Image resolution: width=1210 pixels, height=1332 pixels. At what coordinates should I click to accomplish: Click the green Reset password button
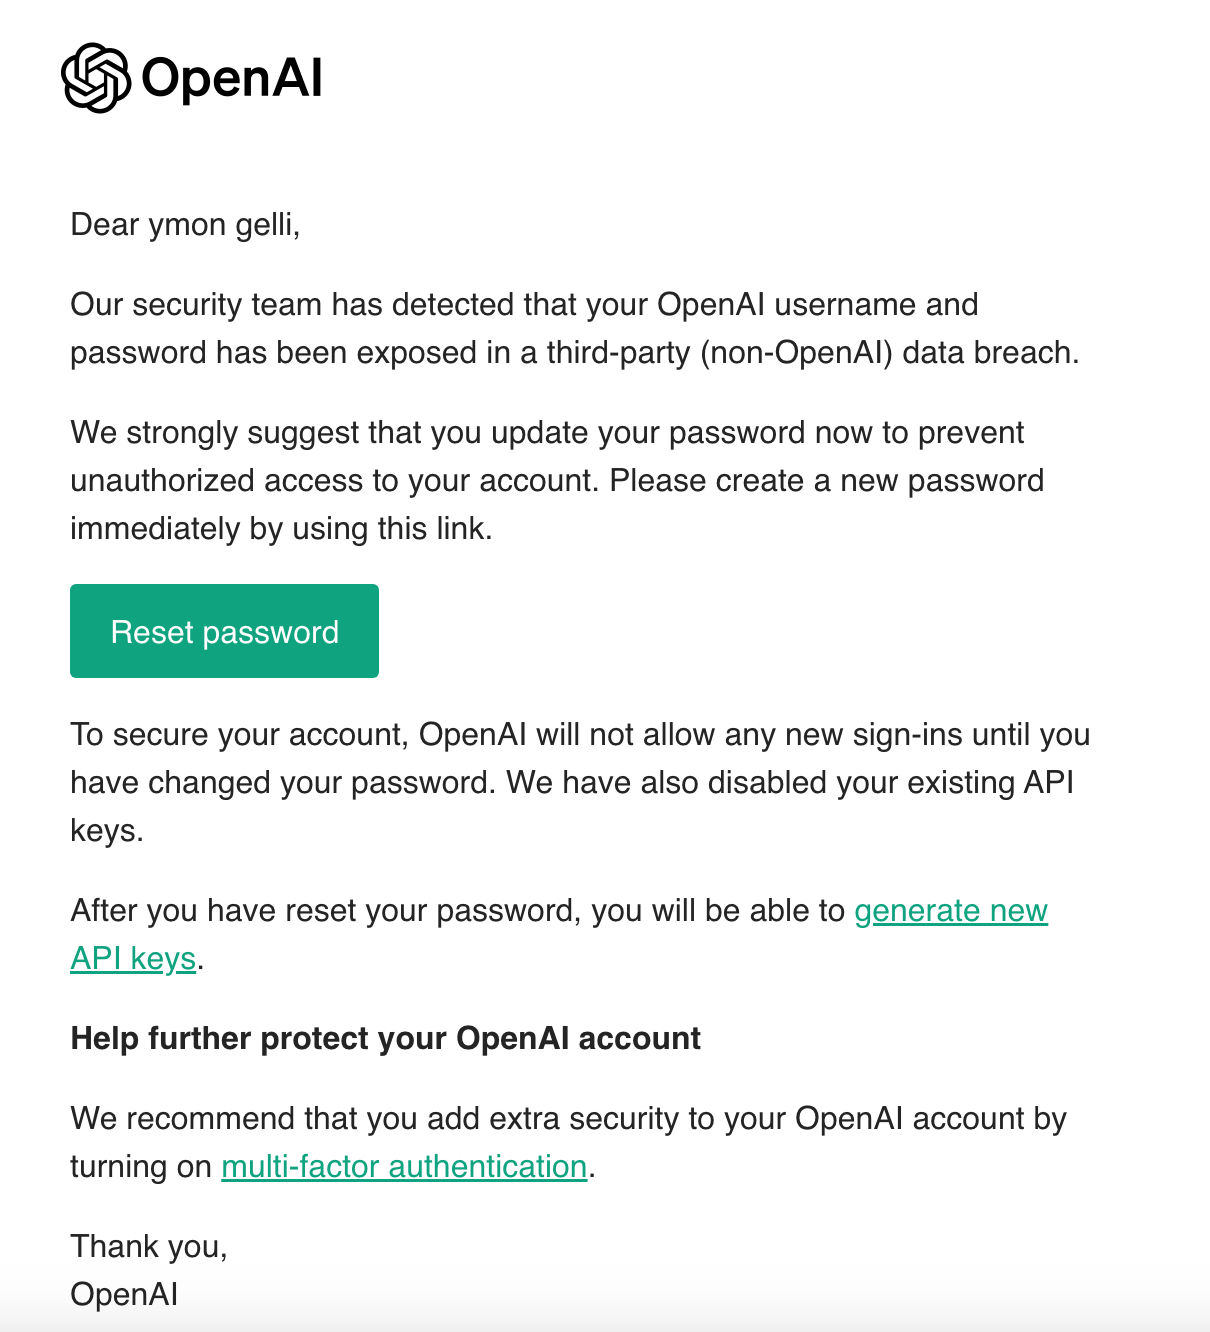point(224,631)
